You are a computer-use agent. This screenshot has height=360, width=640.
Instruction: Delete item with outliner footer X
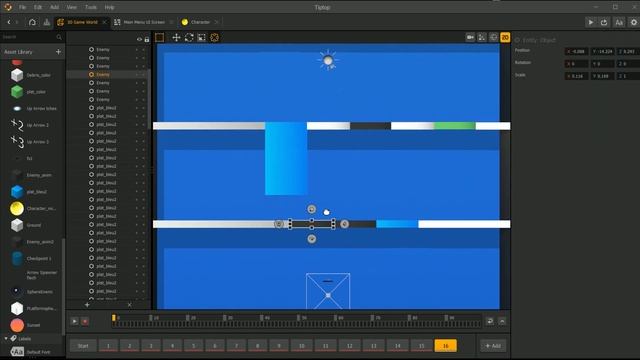pyautogui.click(x=129, y=304)
